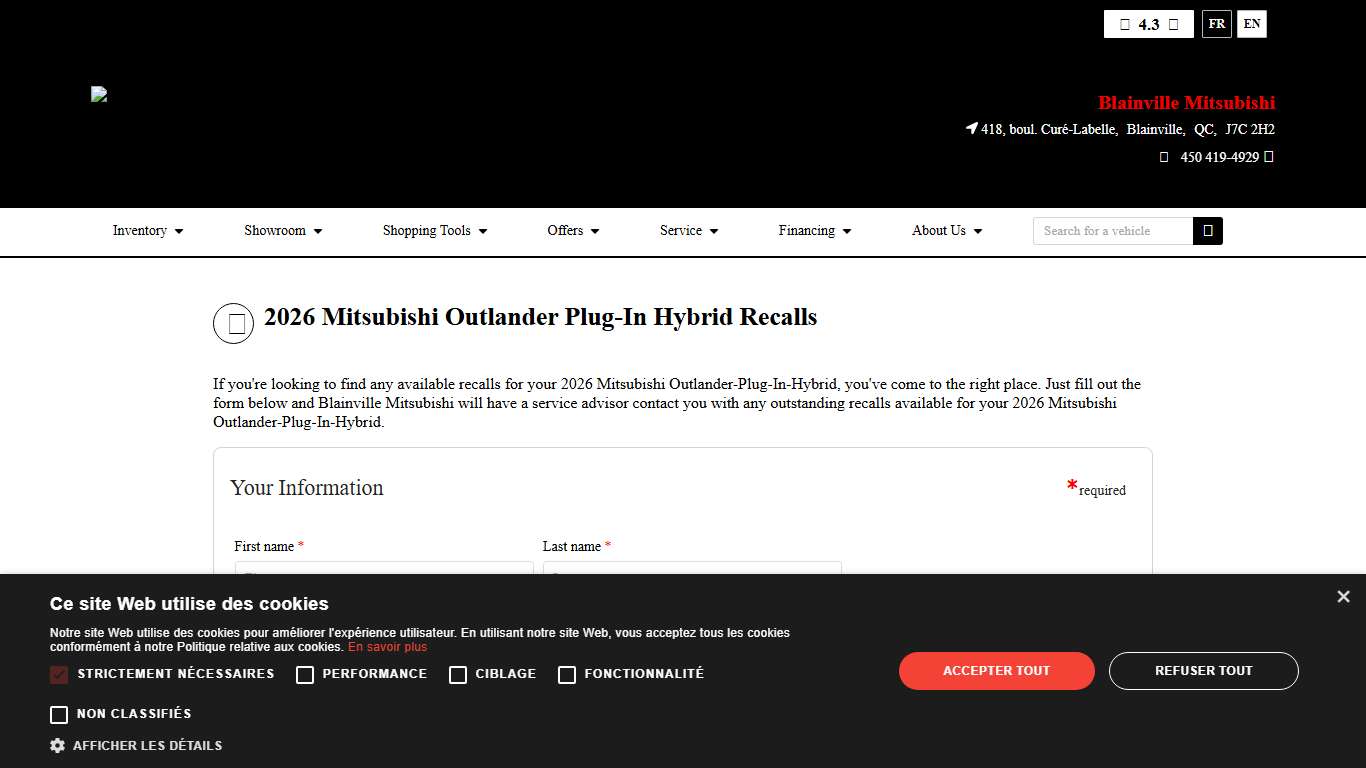Click the icon left of the 4.3 rating
This screenshot has width=1366, height=768.
tap(1125, 24)
